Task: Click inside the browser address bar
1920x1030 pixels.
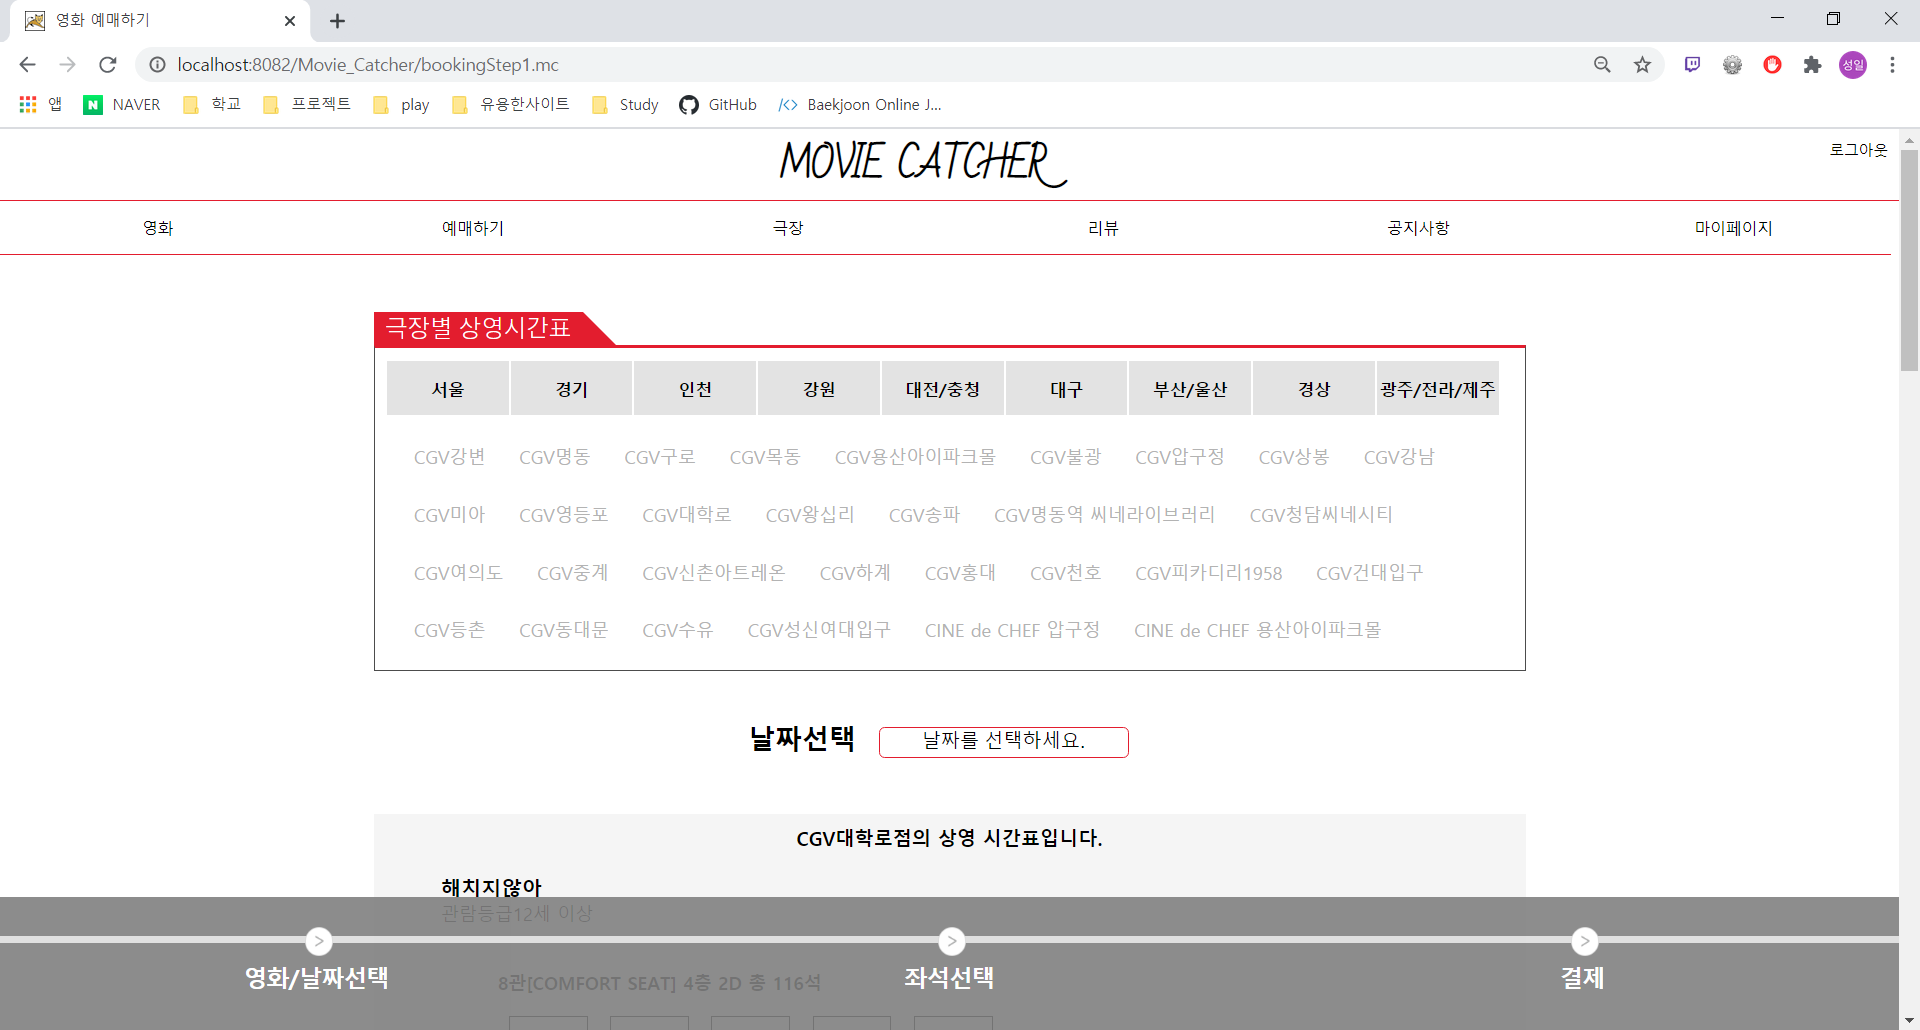Action: (x=600, y=64)
